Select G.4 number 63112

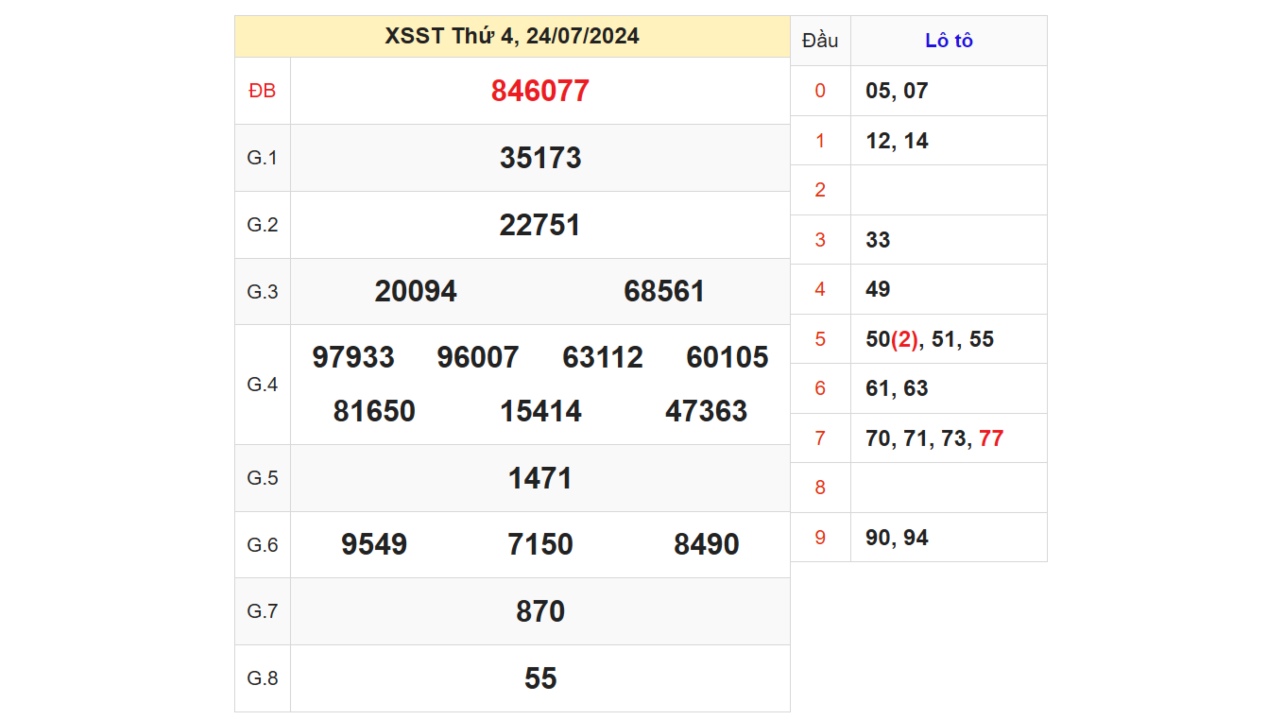pos(603,358)
